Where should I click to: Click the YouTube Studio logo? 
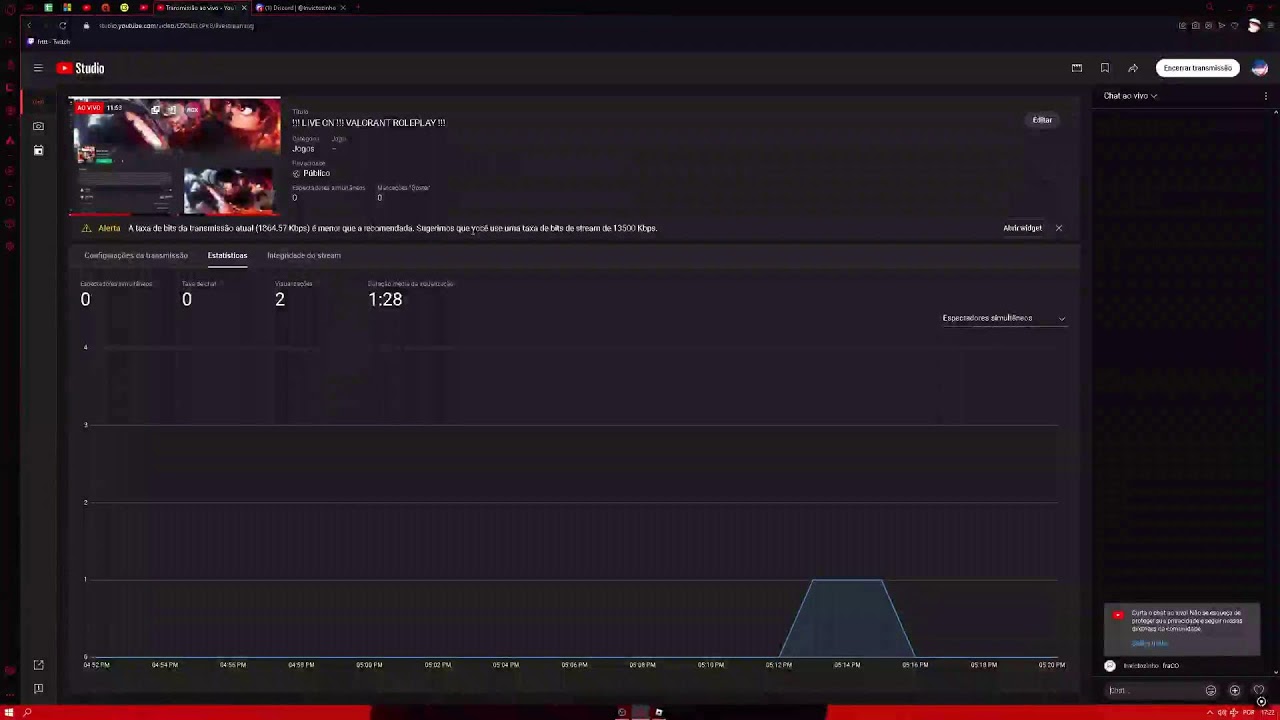(x=81, y=68)
